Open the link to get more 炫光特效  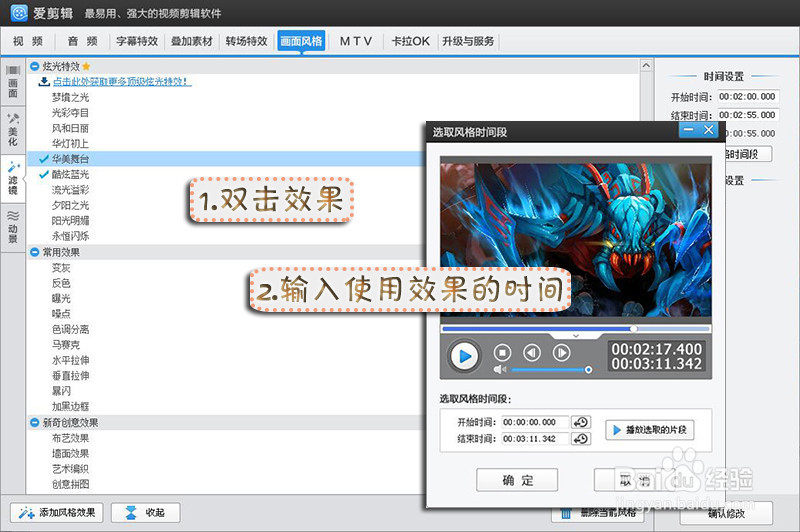pyautogui.click(x=122, y=82)
